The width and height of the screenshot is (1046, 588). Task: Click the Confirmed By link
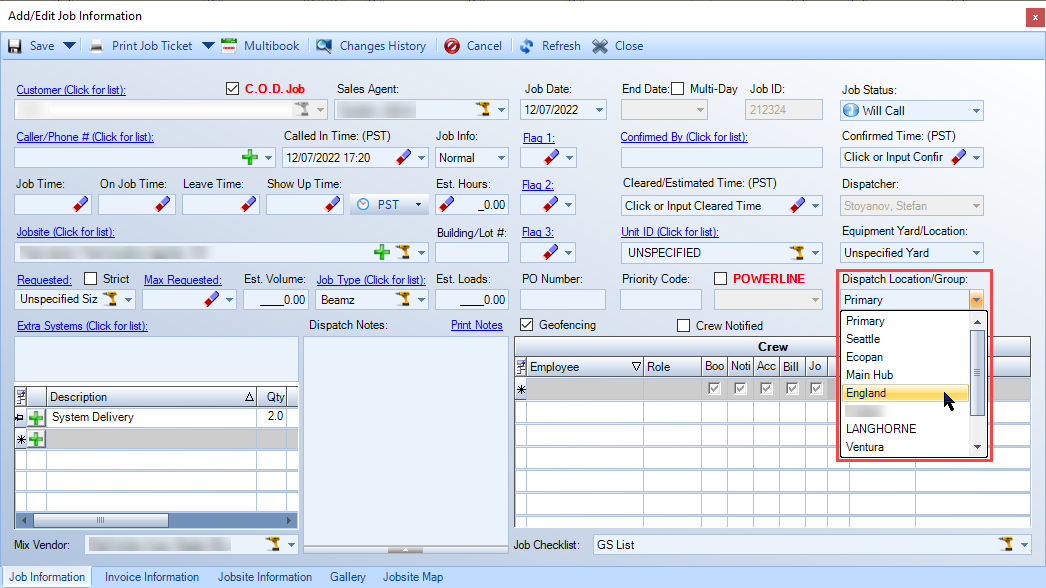point(684,137)
